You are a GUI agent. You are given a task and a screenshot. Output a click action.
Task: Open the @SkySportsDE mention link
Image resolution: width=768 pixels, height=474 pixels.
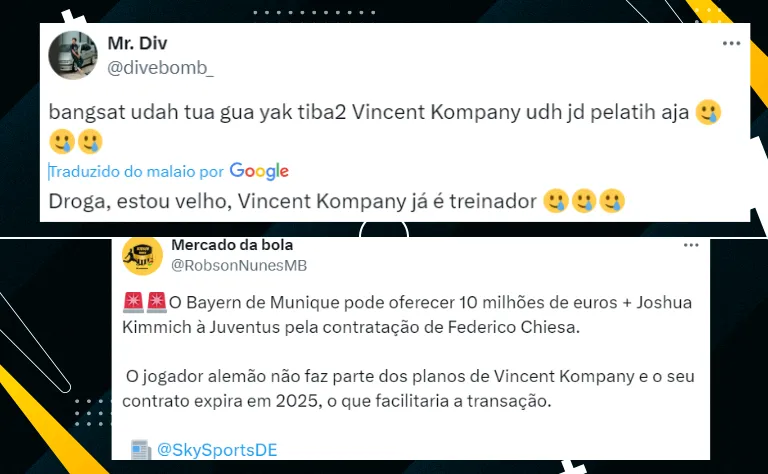[217, 450]
